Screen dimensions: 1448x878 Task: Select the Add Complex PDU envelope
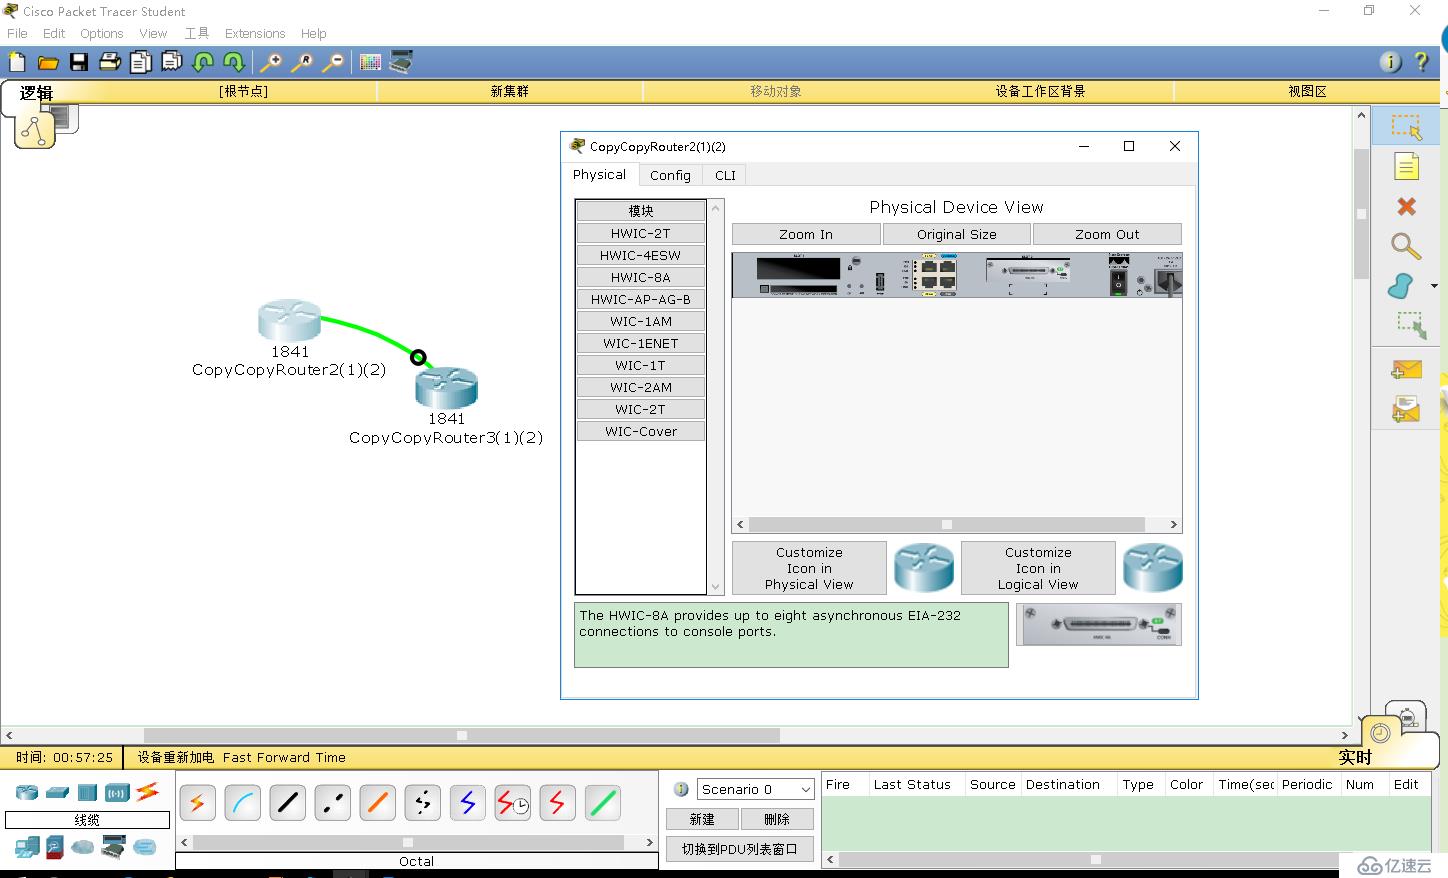click(1406, 408)
